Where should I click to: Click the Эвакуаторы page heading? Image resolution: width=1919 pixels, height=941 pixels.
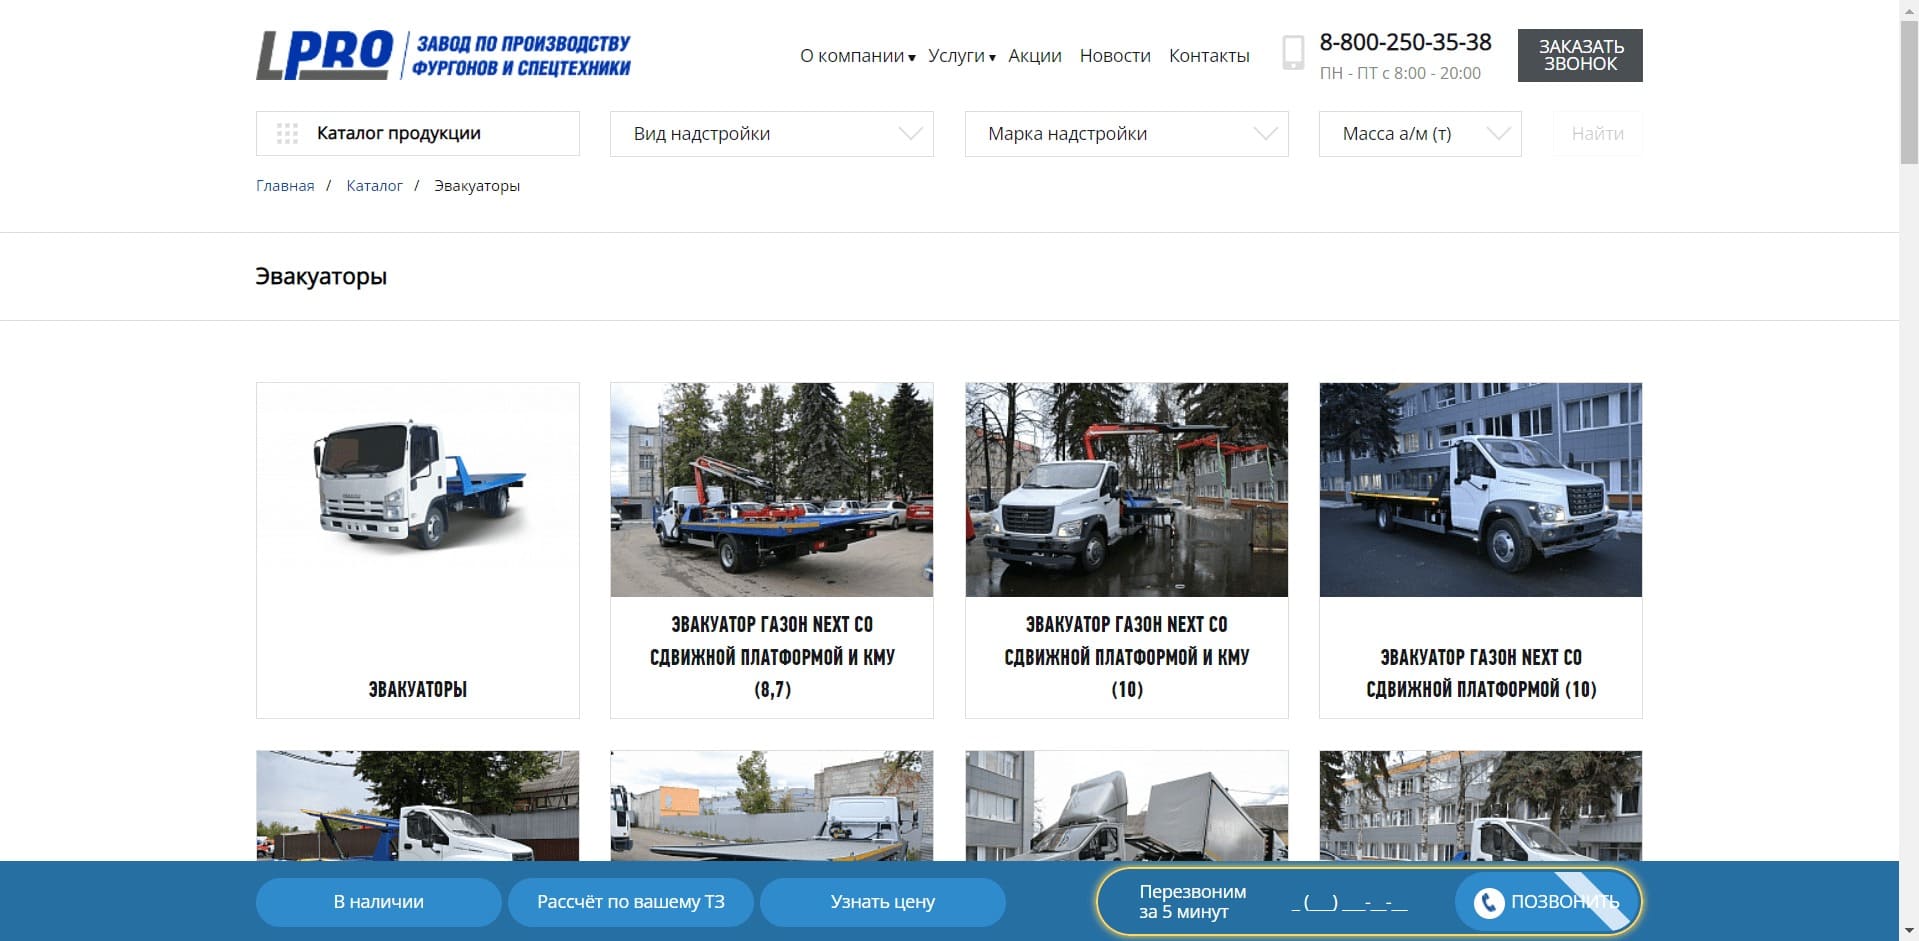click(321, 276)
